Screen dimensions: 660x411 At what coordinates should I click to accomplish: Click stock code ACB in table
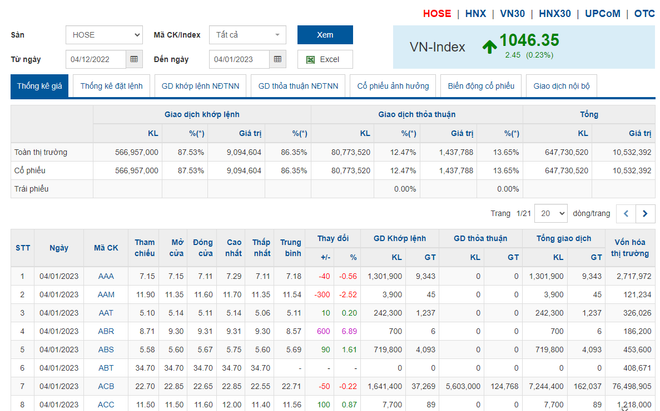pyautogui.click(x=106, y=386)
